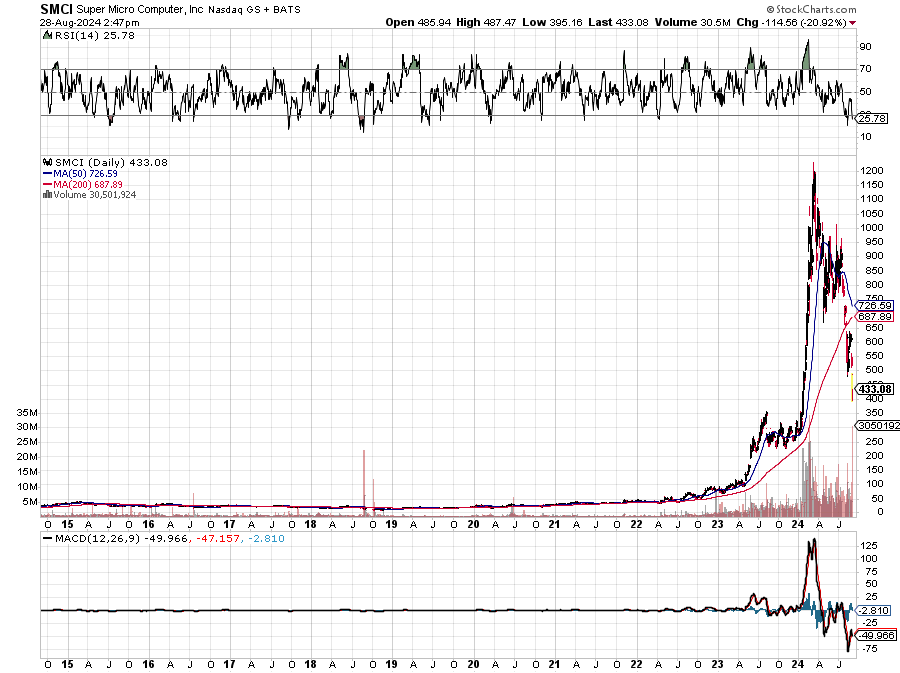Click the 5M volume axis label

[30, 501]
